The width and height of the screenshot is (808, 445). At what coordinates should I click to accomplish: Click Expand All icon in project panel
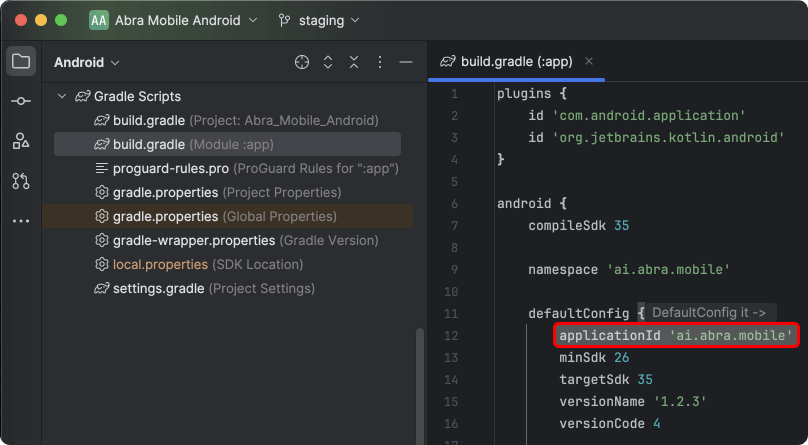(328, 62)
